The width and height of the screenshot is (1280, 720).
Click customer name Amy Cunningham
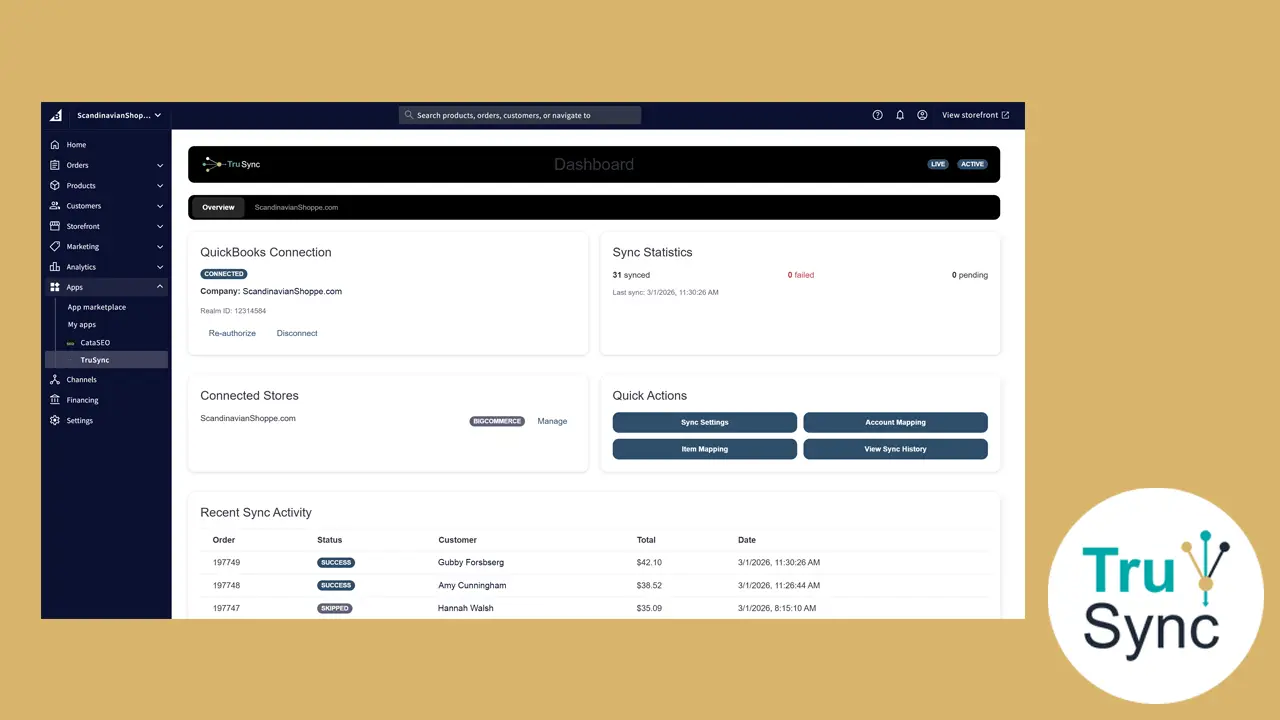click(472, 585)
